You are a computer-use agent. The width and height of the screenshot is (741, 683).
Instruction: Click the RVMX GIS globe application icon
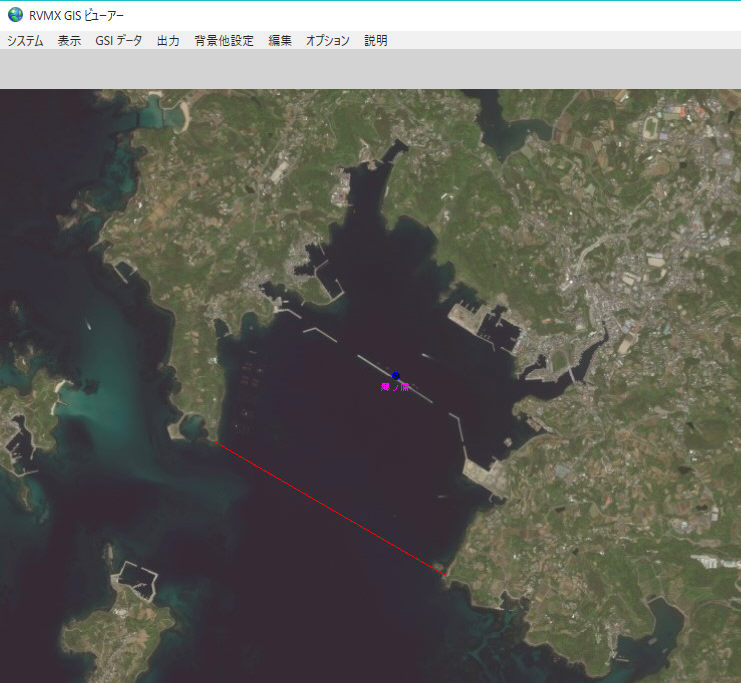click(15, 15)
